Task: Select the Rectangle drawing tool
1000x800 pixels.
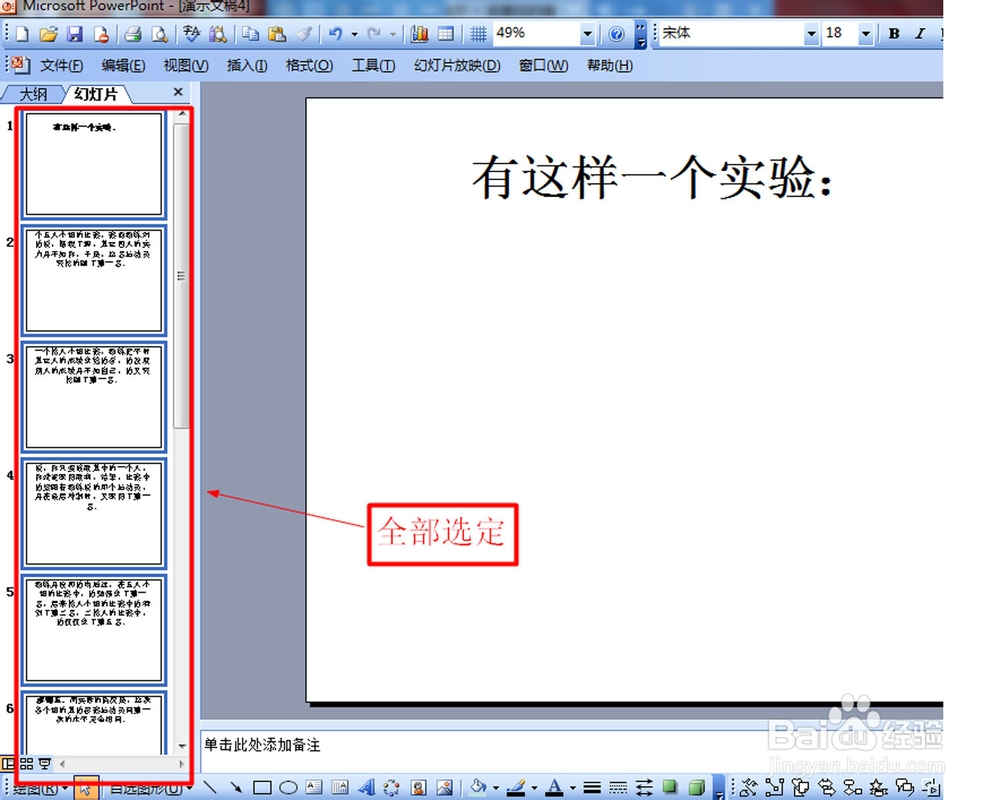Action: tap(262, 787)
